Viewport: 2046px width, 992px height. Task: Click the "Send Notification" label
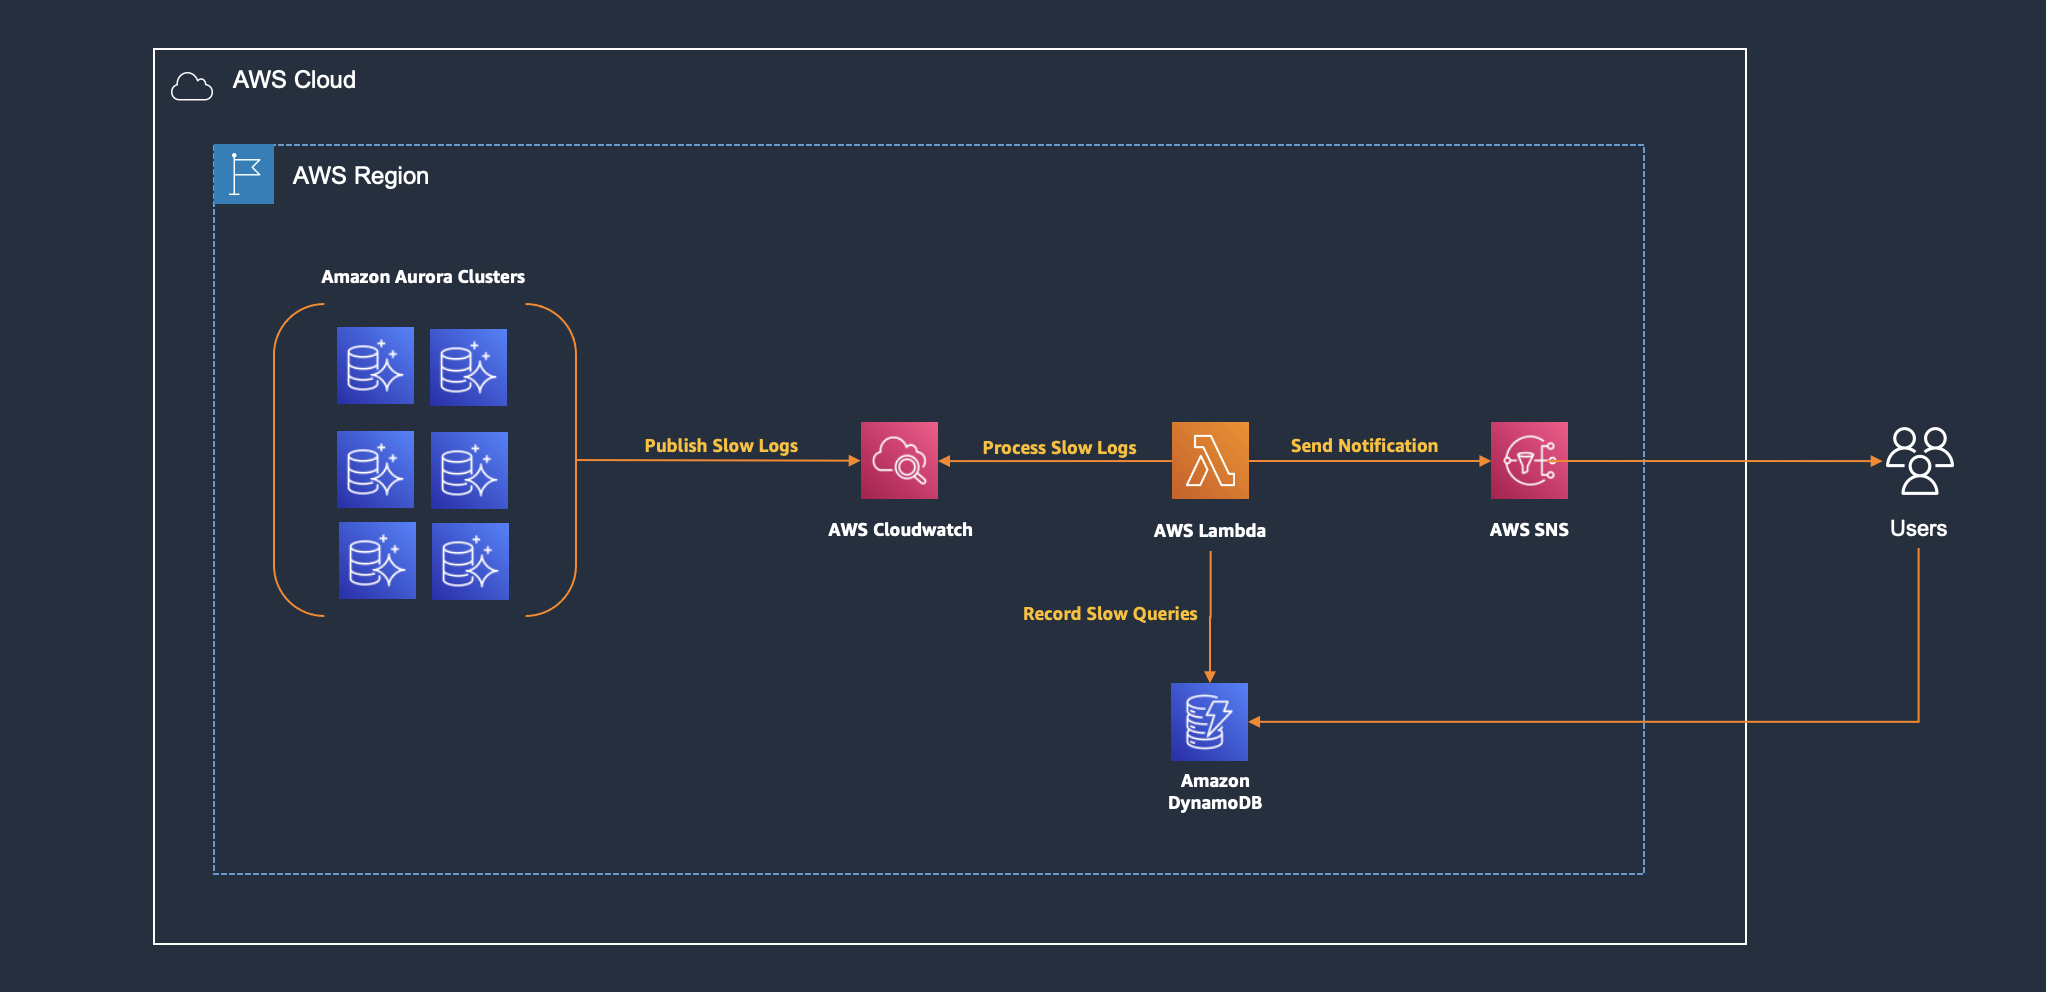point(1364,446)
